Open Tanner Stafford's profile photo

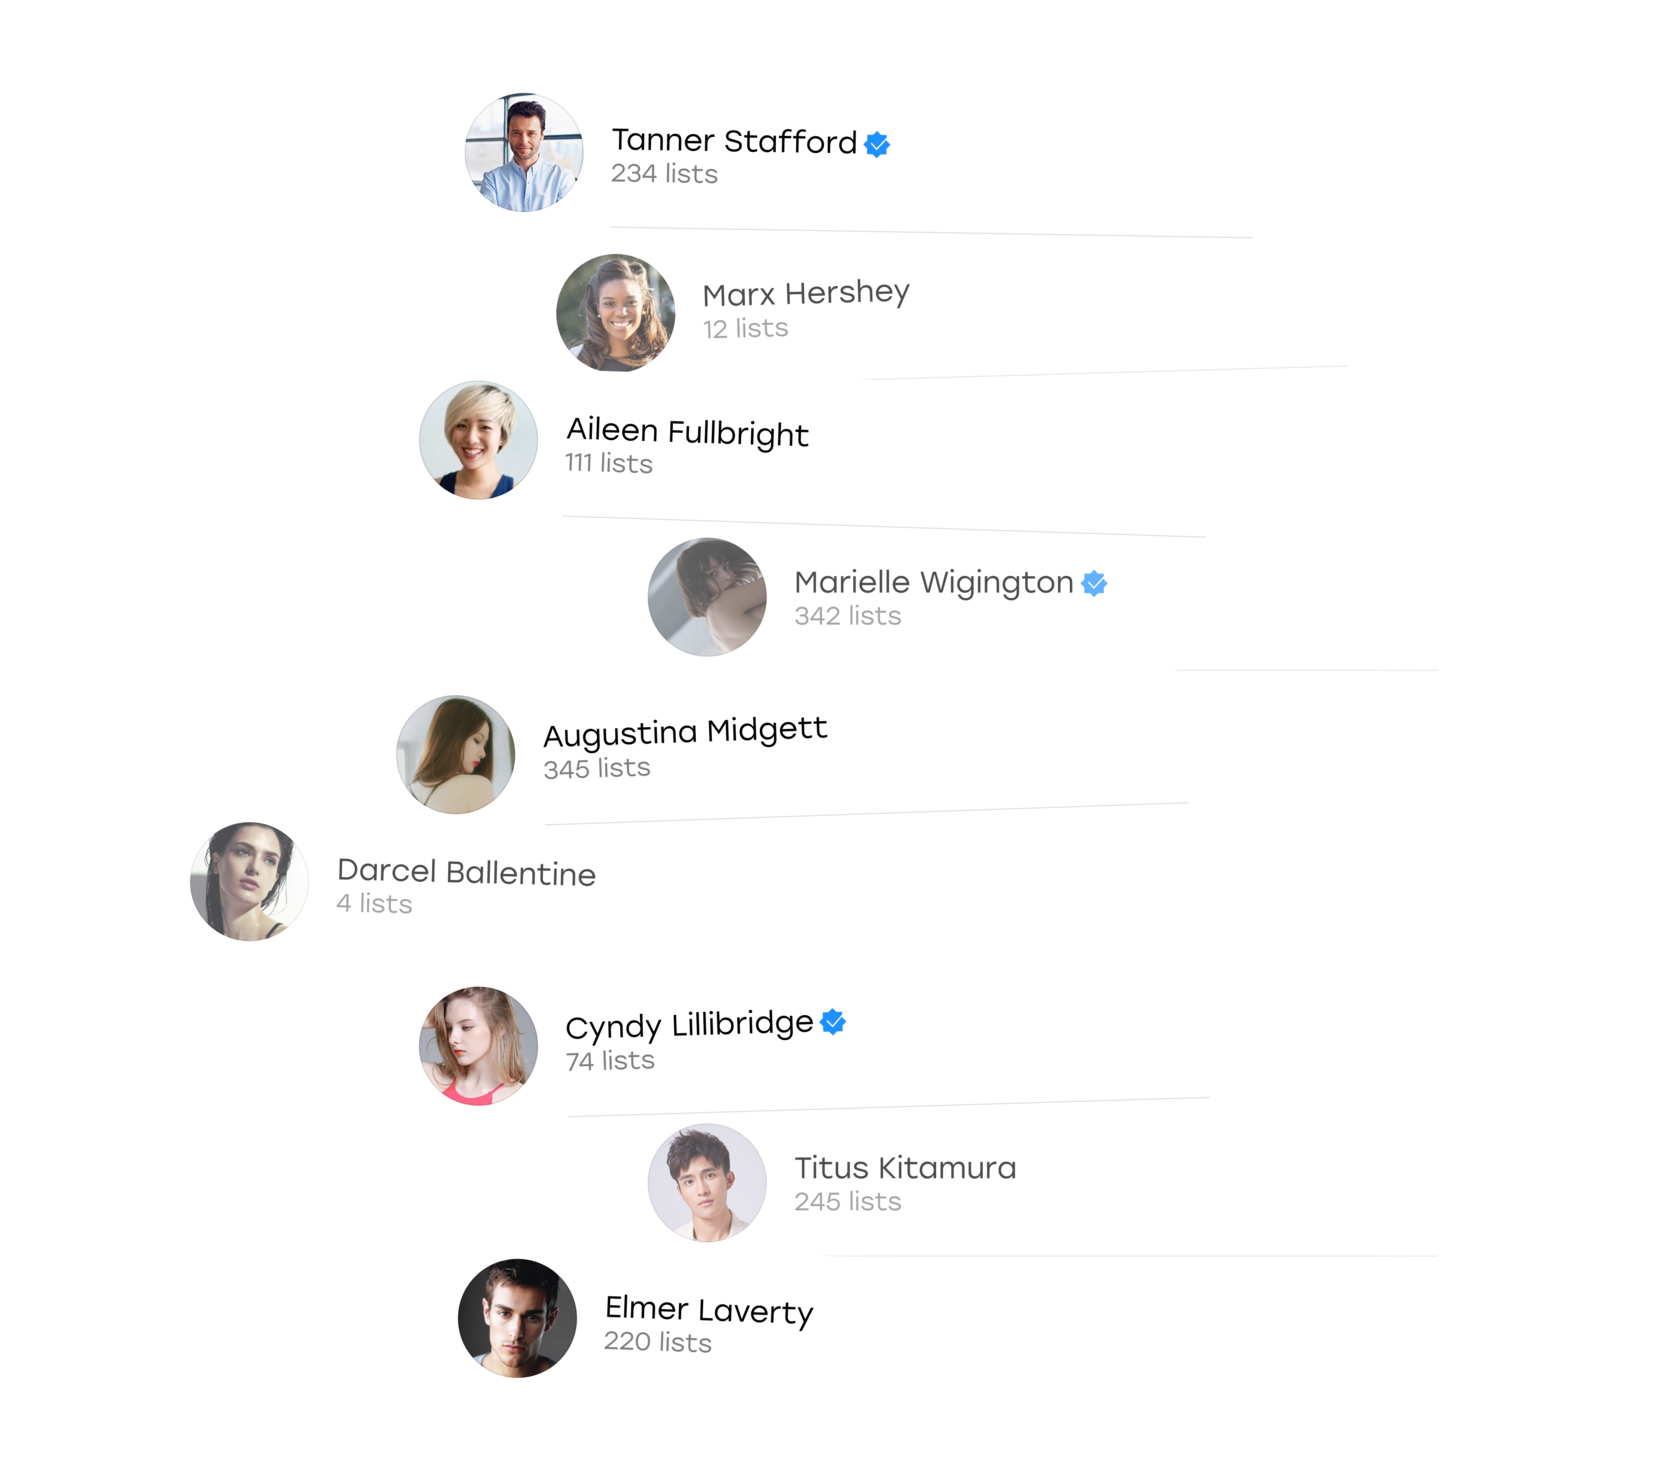click(x=524, y=152)
